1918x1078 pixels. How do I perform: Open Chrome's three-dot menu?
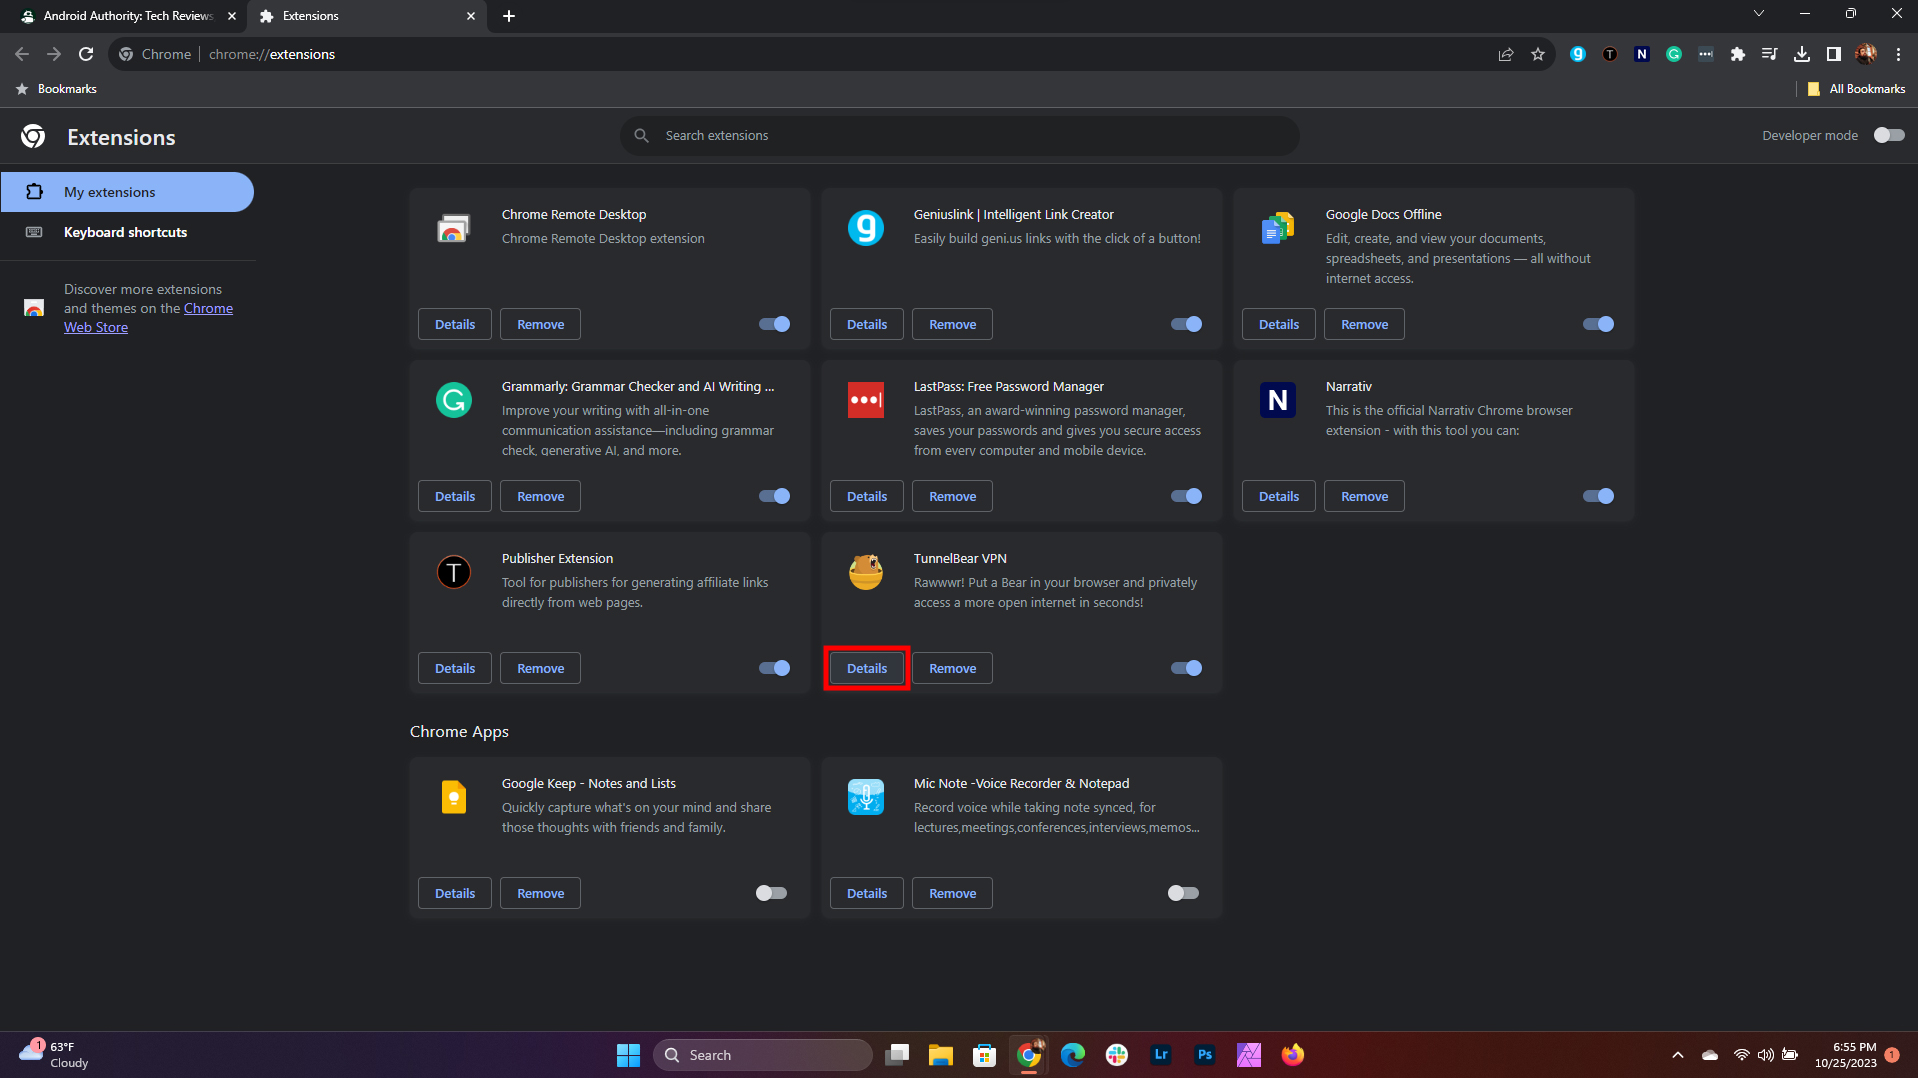click(x=1898, y=54)
